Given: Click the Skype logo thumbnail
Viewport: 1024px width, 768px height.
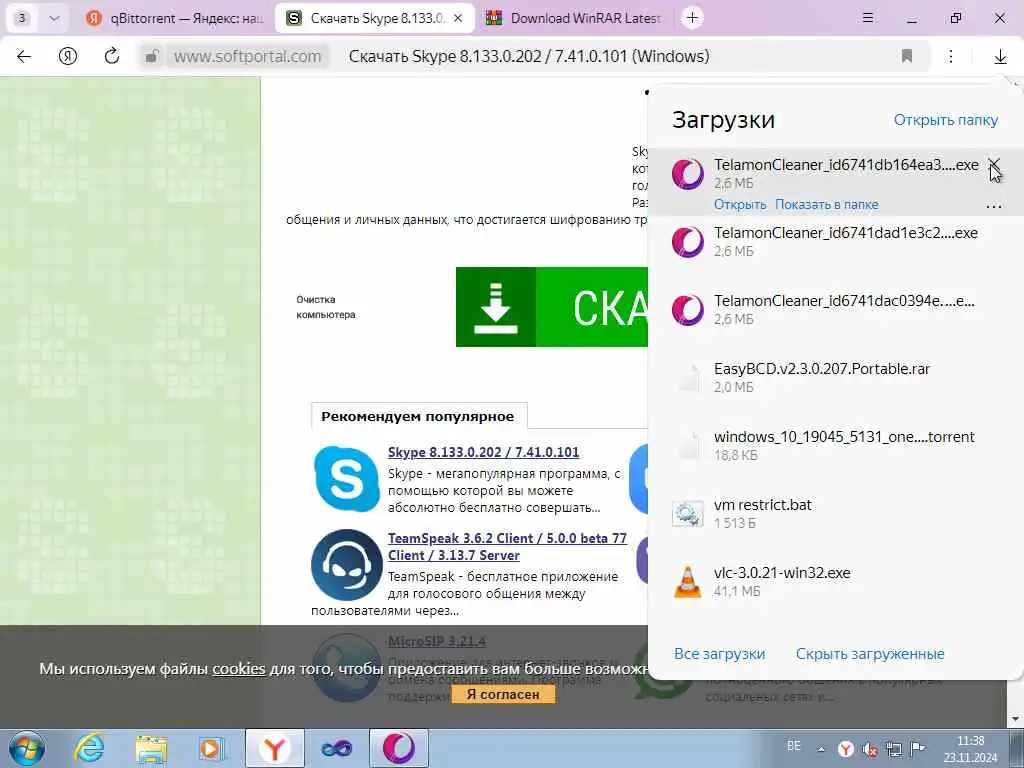Looking at the screenshot, I should click(x=346, y=479).
